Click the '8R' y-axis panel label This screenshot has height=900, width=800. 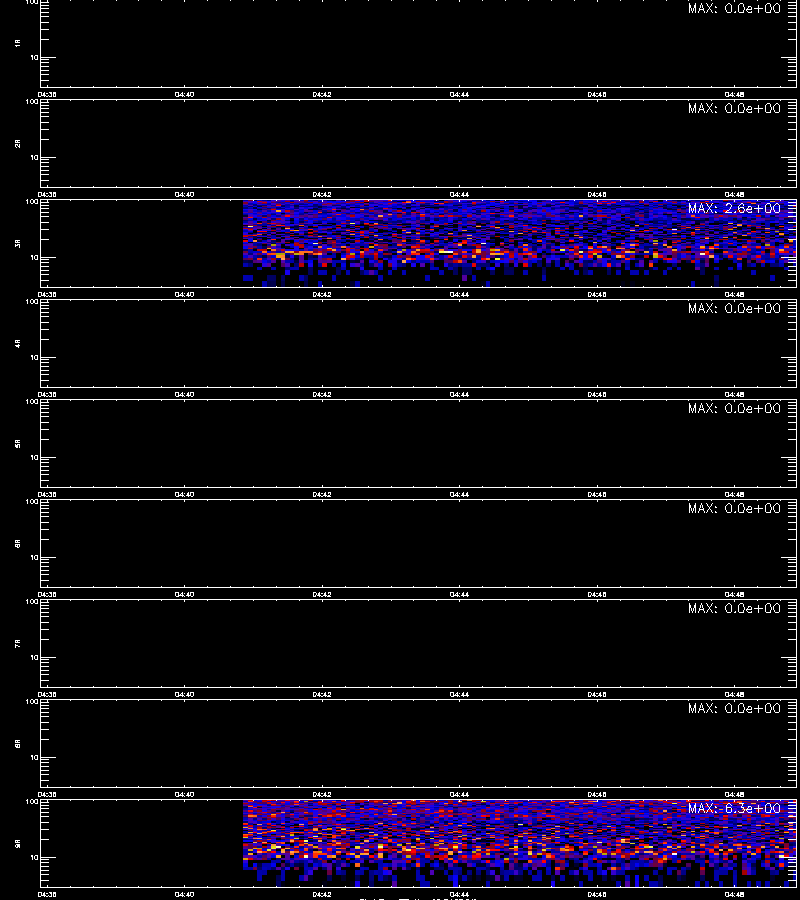coord(18,743)
